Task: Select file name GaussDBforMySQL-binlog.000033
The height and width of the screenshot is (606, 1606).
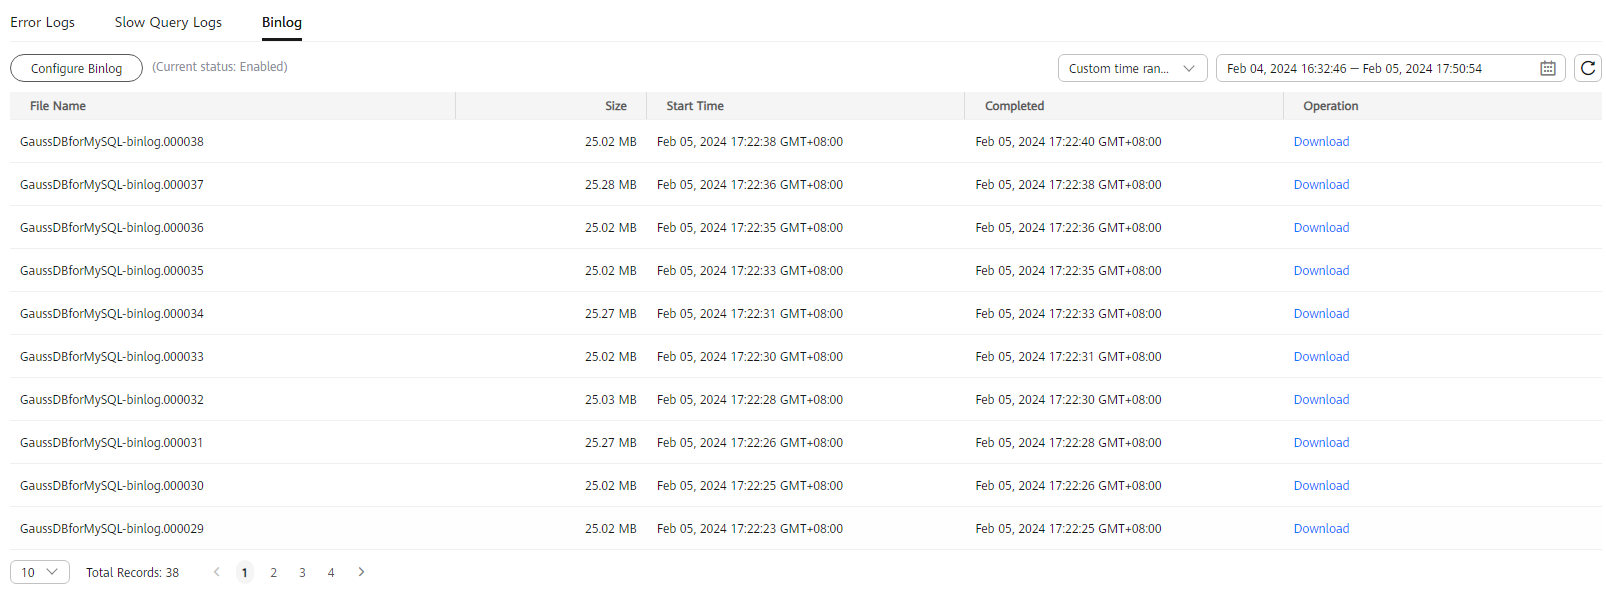Action: (x=112, y=357)
